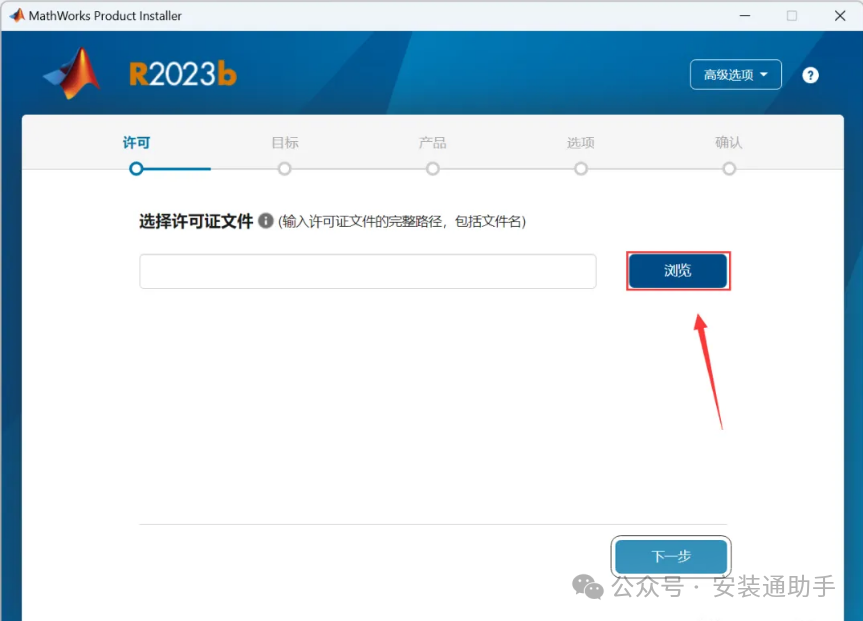Click the step circle under 确认

tap(729, 168)
